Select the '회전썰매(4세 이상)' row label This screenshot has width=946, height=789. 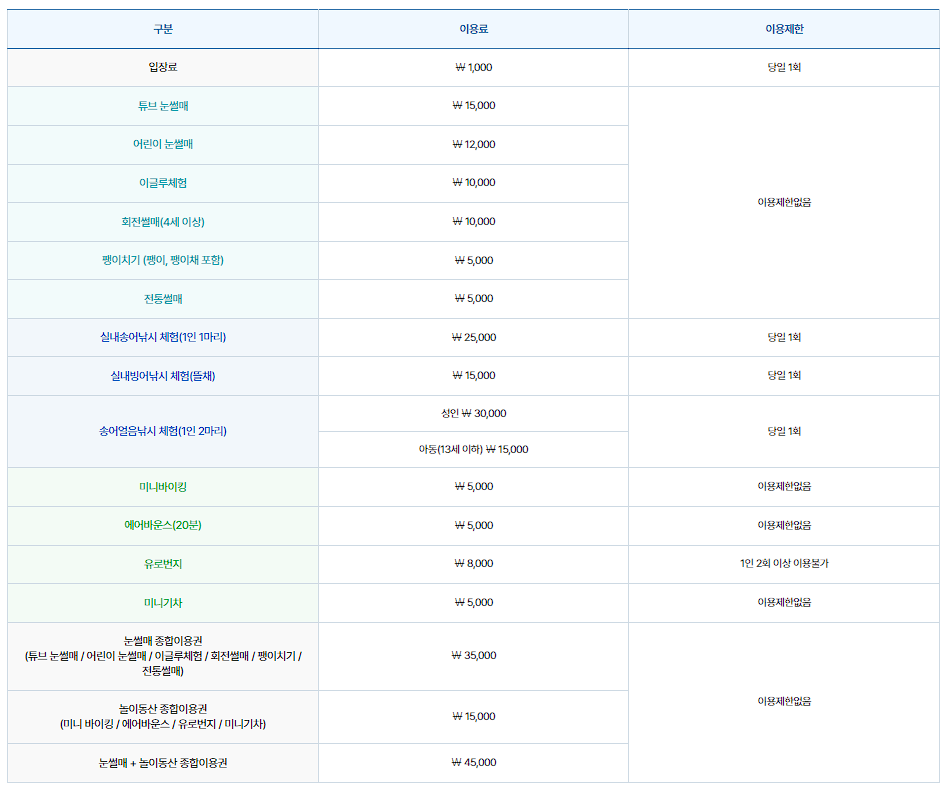click(163, 221)
